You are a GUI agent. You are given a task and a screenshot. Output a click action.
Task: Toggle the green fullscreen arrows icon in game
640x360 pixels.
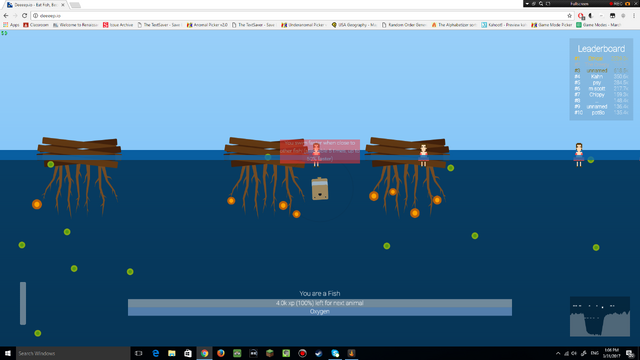4,33
